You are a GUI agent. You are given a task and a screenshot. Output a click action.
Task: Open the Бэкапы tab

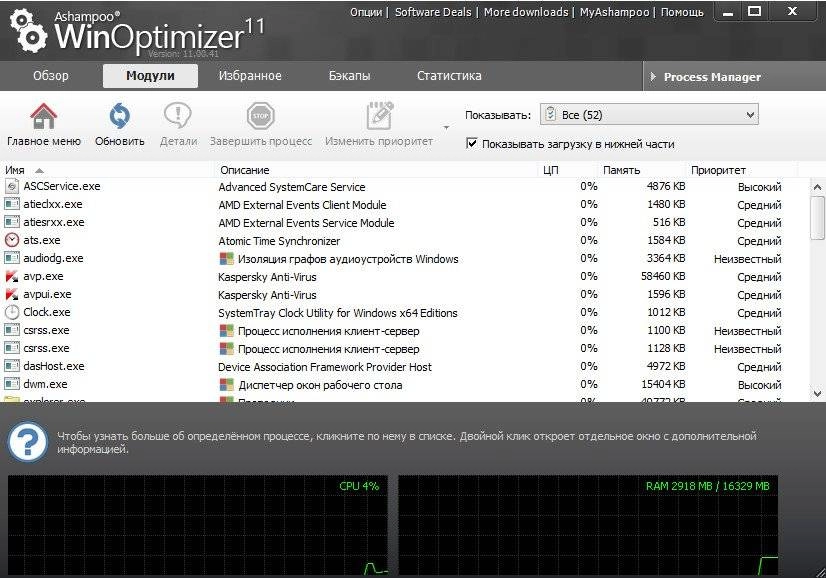click(x=349, y=75)
